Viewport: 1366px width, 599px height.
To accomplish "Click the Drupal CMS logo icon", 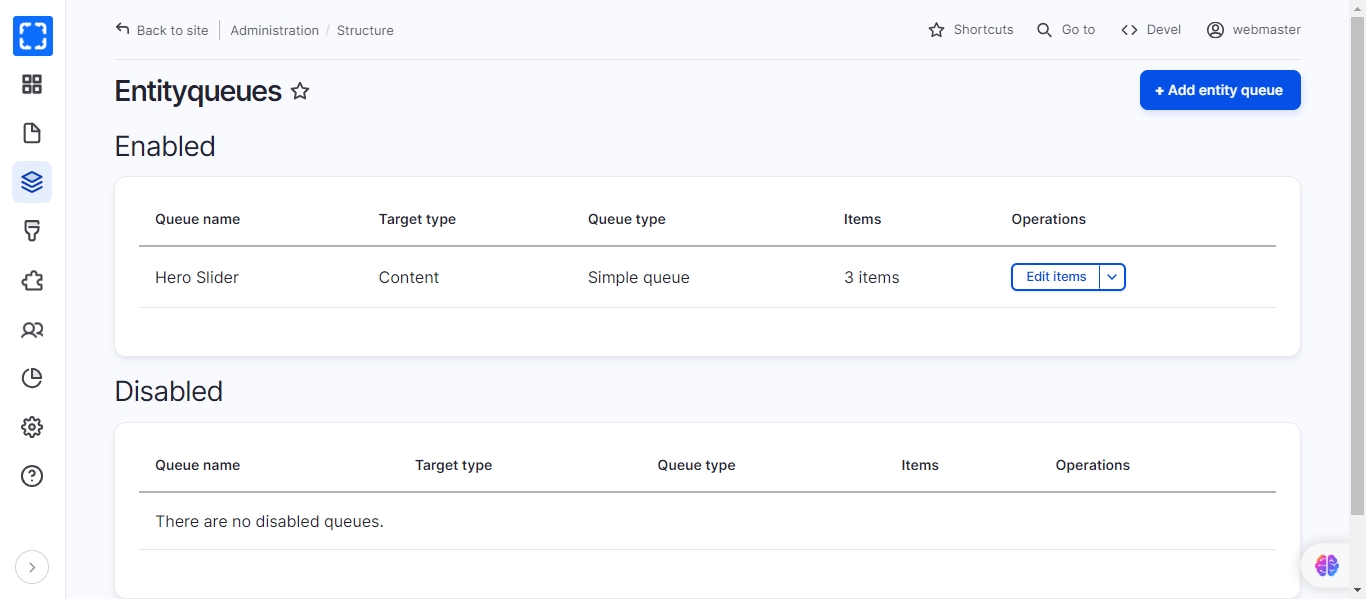I will click(32, 36).
